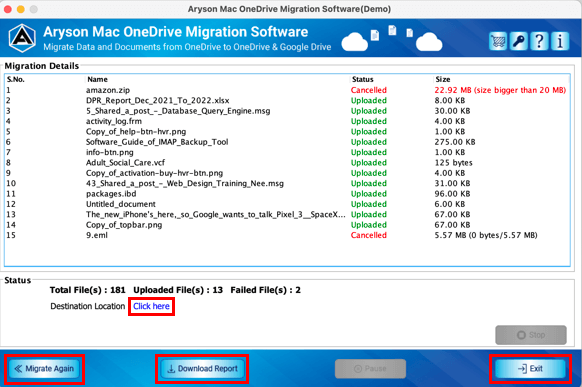Select The_new_iPhone's_here file row
This screenshot has width=582, height=387.
(287, 215)
